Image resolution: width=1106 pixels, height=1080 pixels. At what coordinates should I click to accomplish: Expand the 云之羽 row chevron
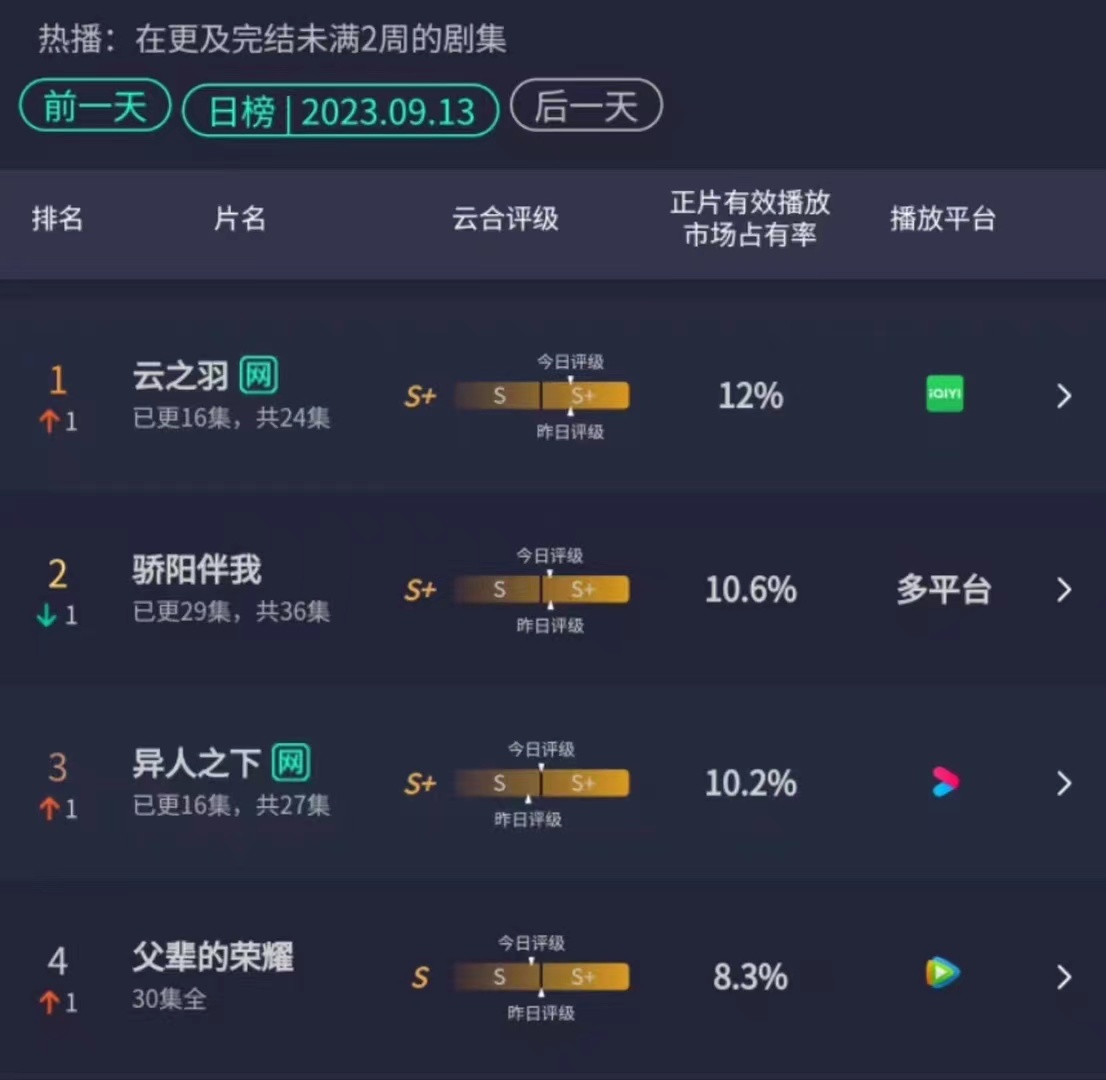pyautogui.click(x=1064, y=396)
